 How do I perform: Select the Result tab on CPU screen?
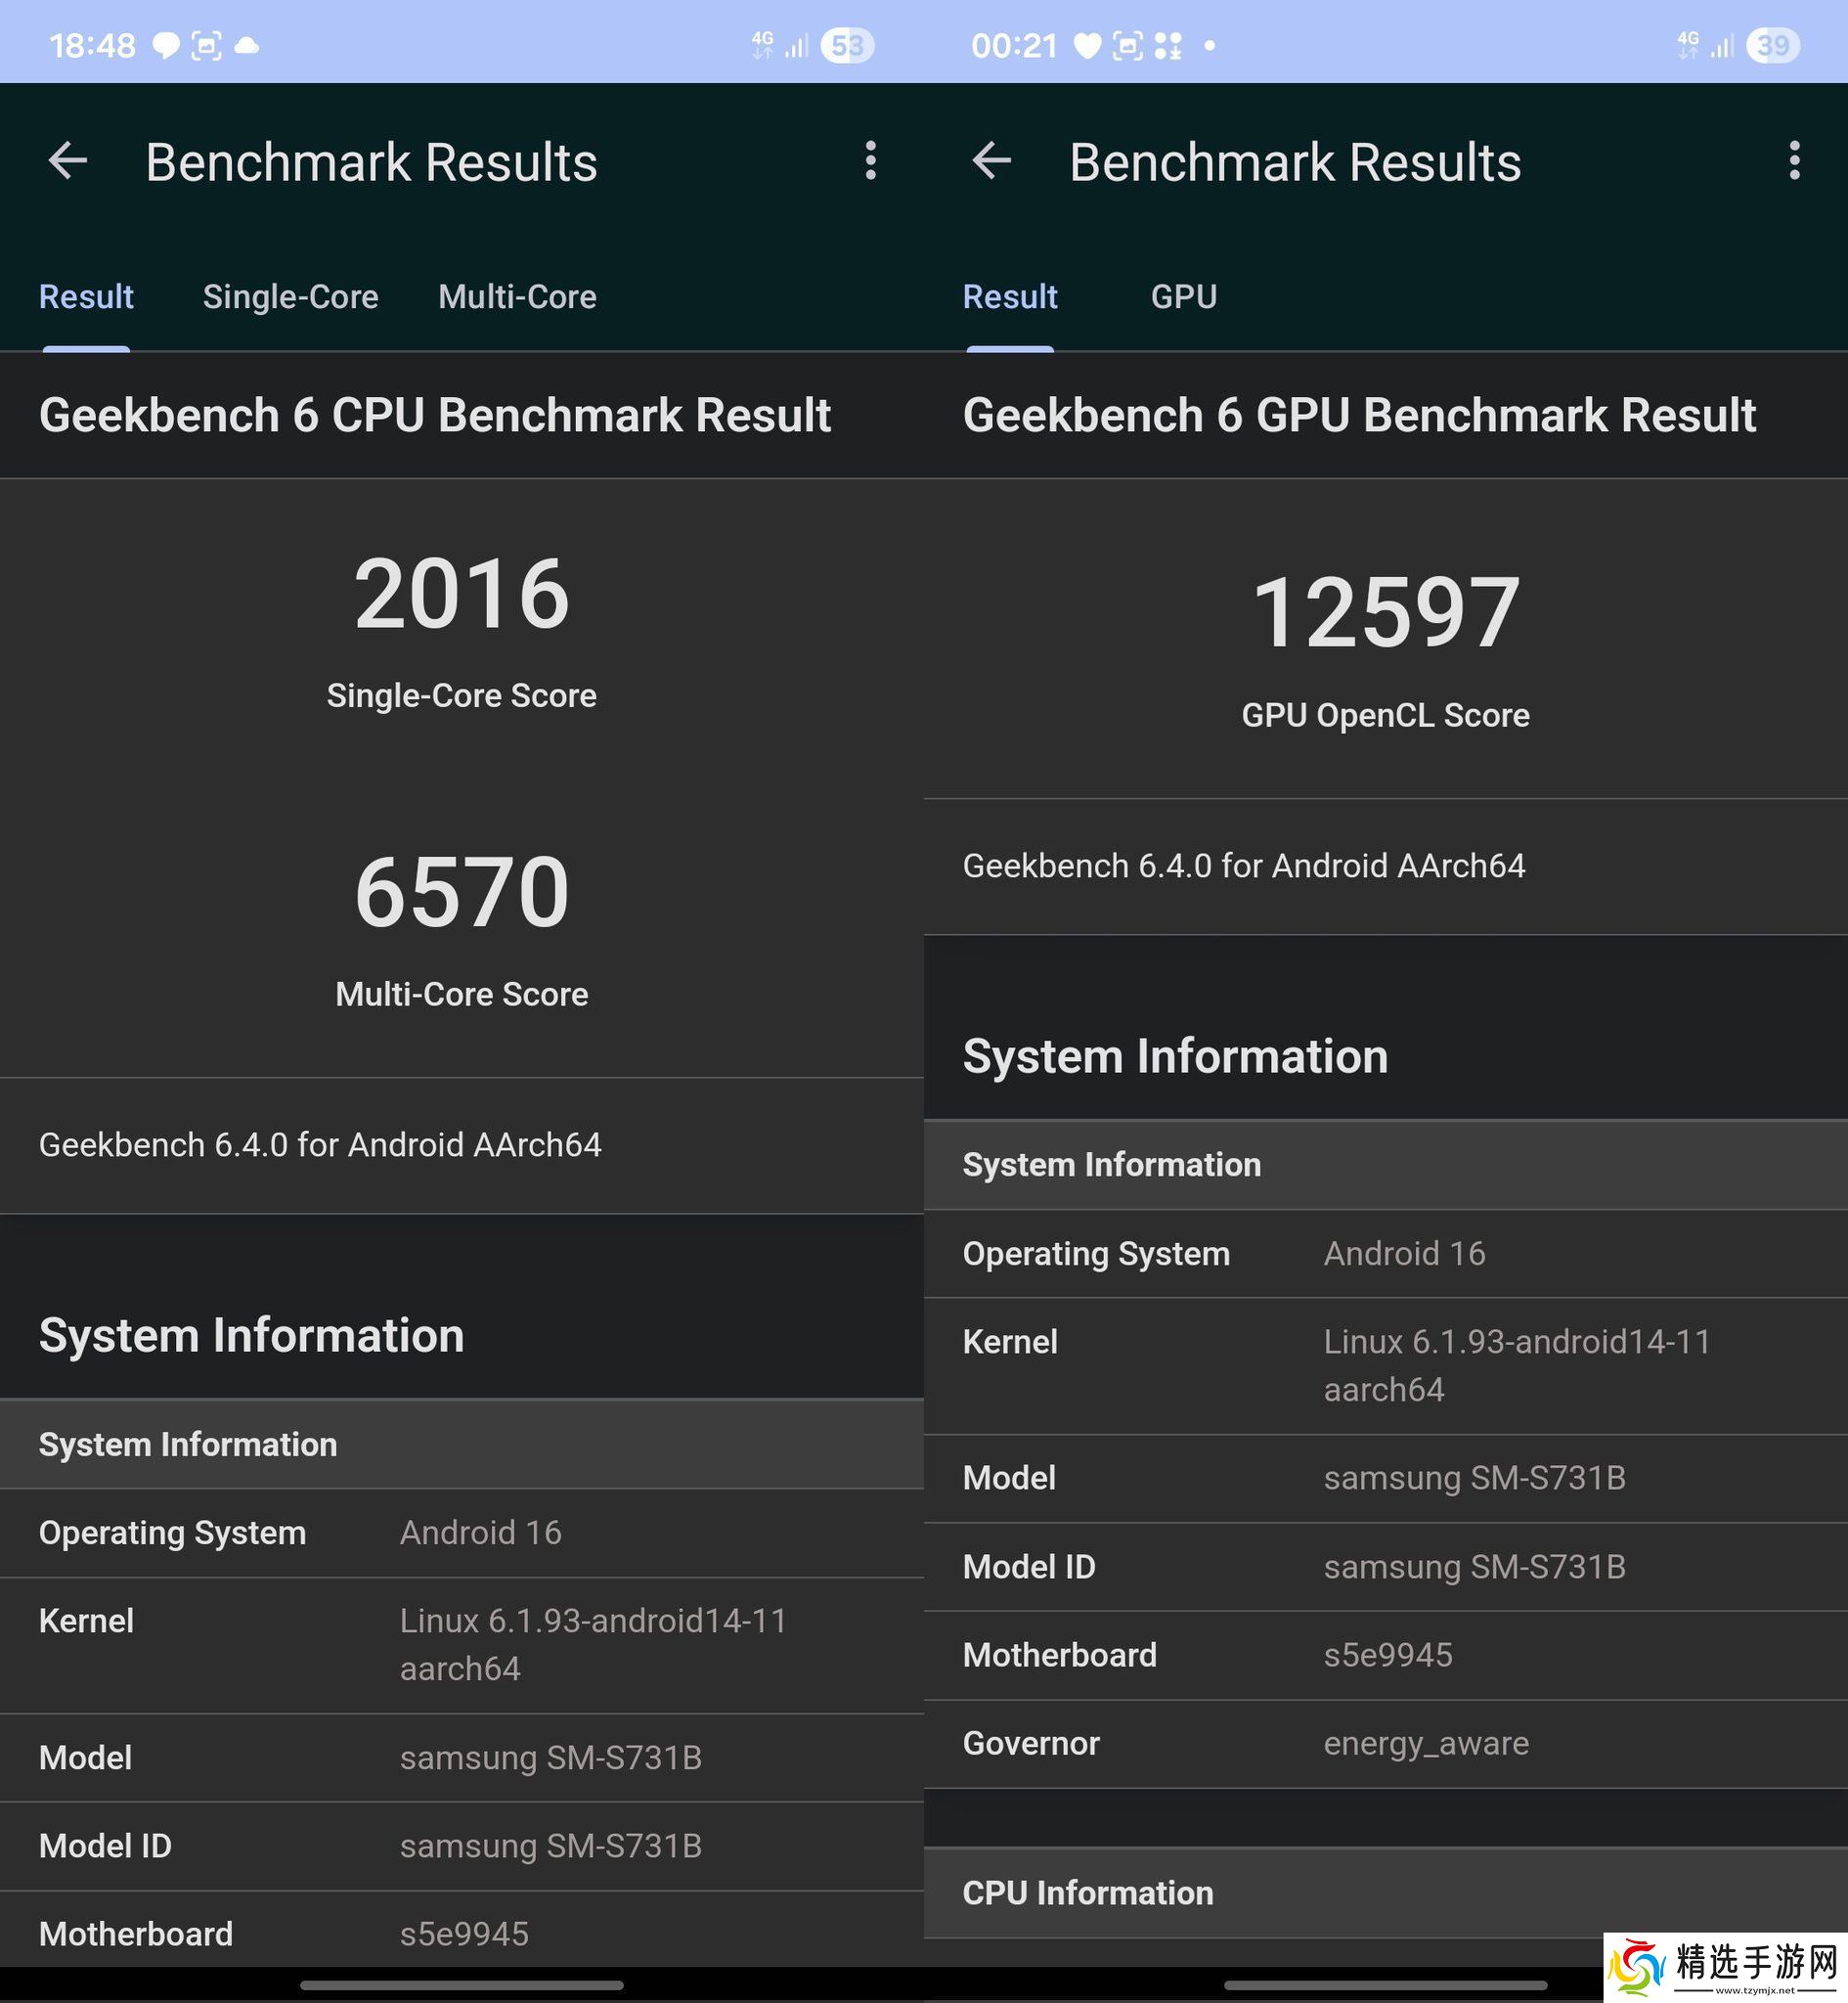point(86,297)
